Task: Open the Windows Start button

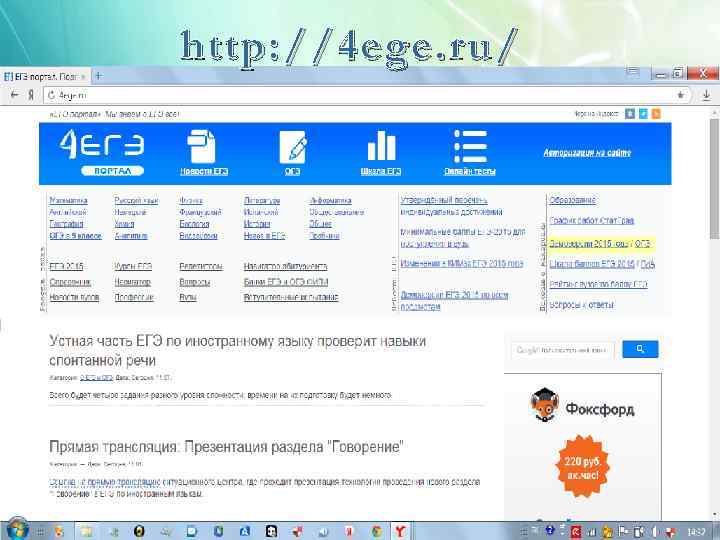Action: (x=17, y=529)
